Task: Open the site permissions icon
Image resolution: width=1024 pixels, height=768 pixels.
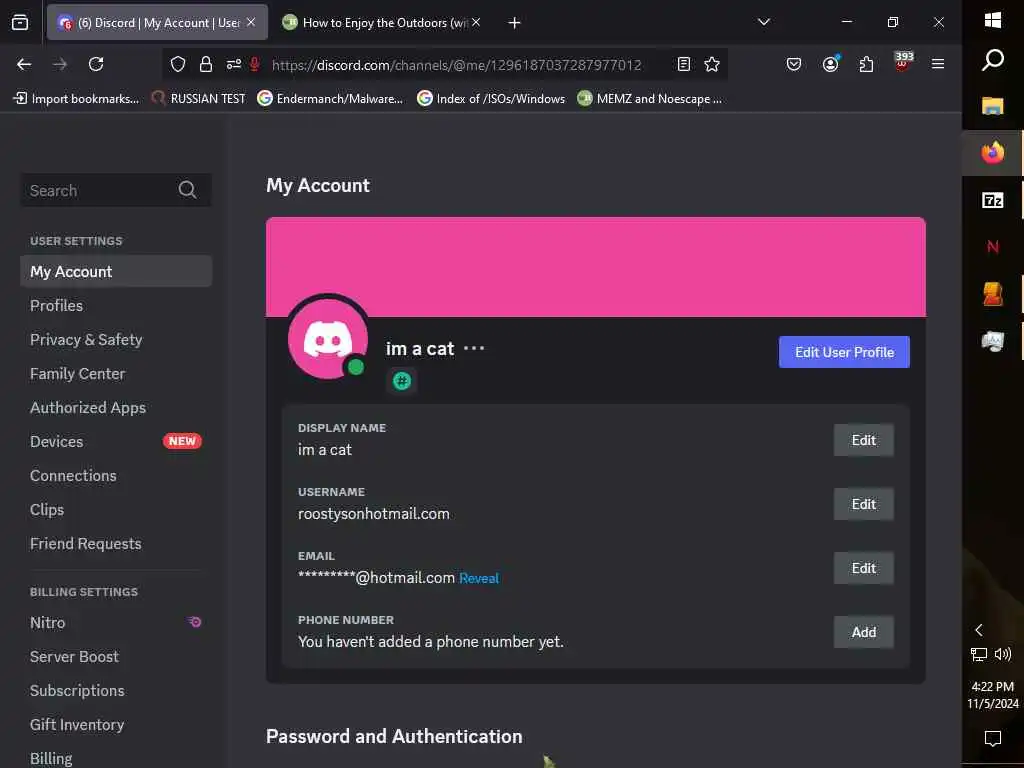Action: point(233,64)
